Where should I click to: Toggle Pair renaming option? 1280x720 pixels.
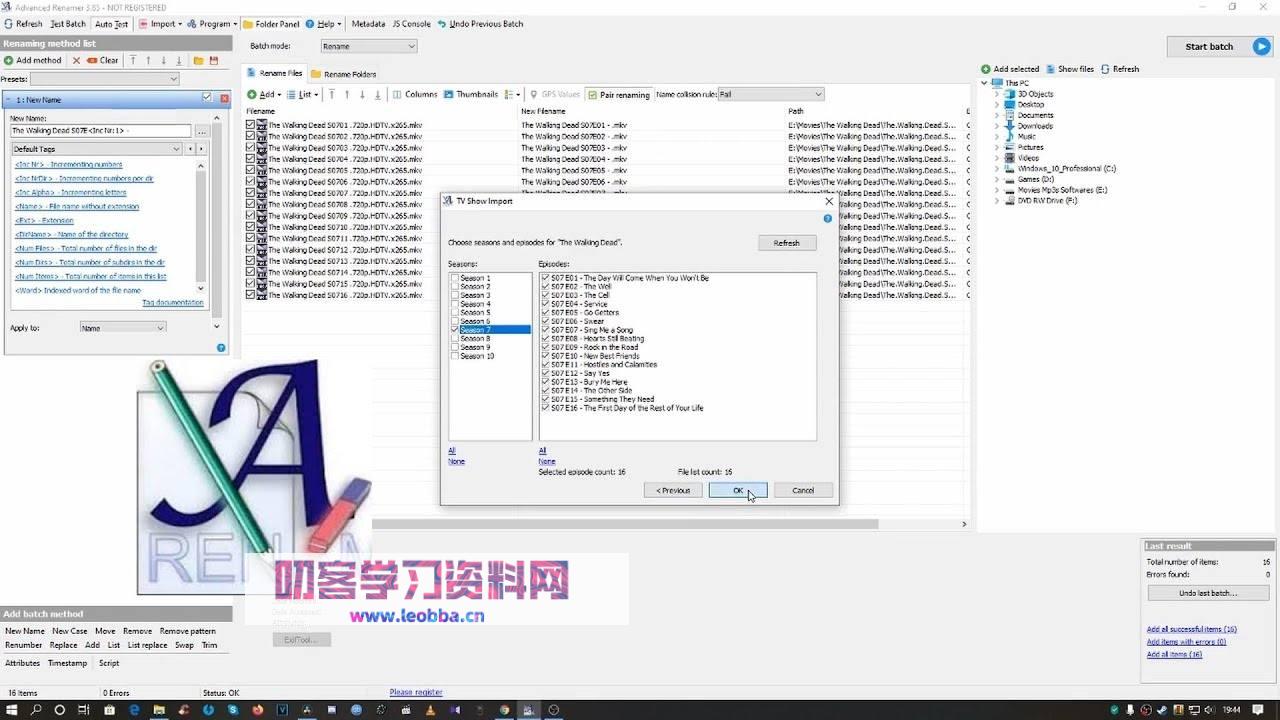click(618, 94)
